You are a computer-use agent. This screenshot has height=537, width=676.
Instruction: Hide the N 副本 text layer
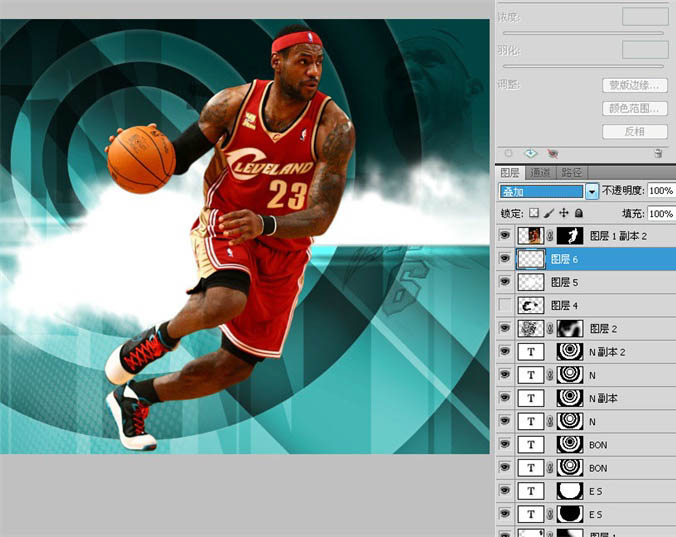505,398
